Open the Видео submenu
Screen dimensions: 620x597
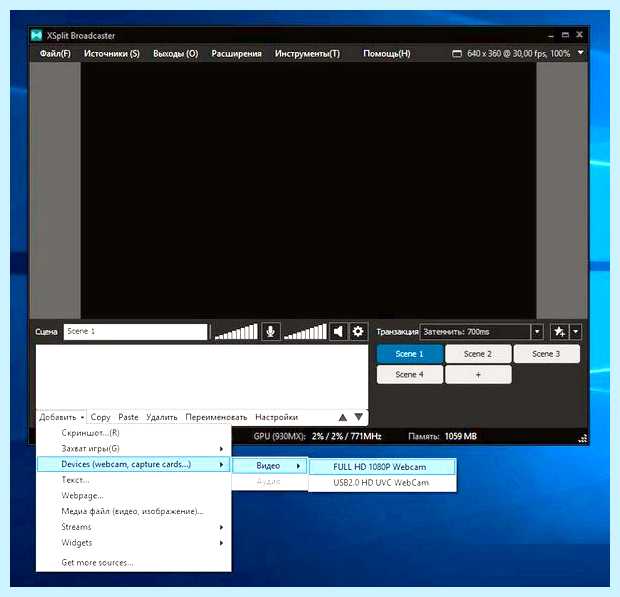pyautogui.click(x=270, y=466)
